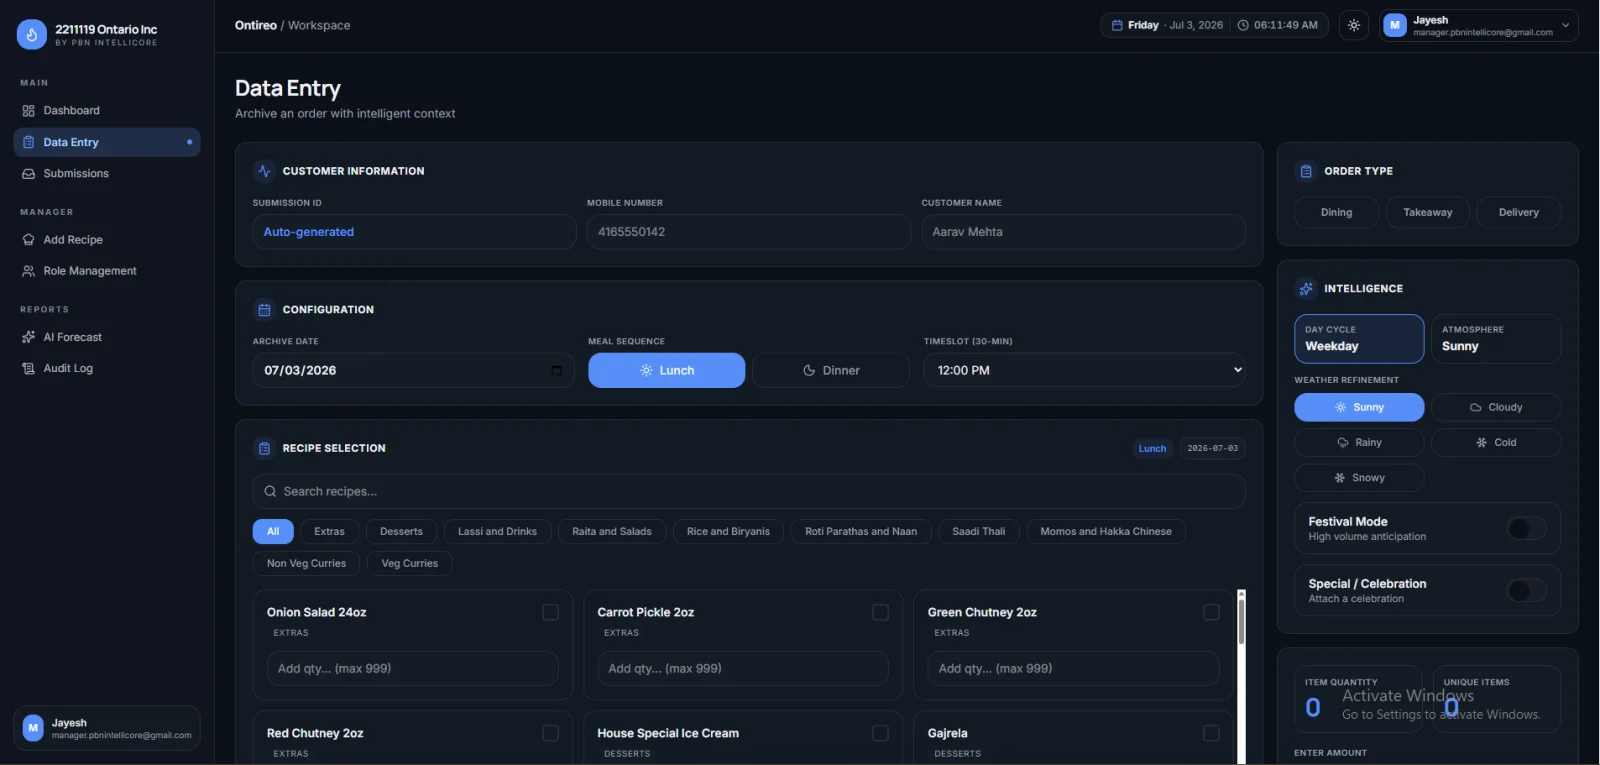This screenshot has width=1600, height=765.
Task: Open Dashboard from the sidebar icon
Action: pyautogui.click(x=28, y=111)
